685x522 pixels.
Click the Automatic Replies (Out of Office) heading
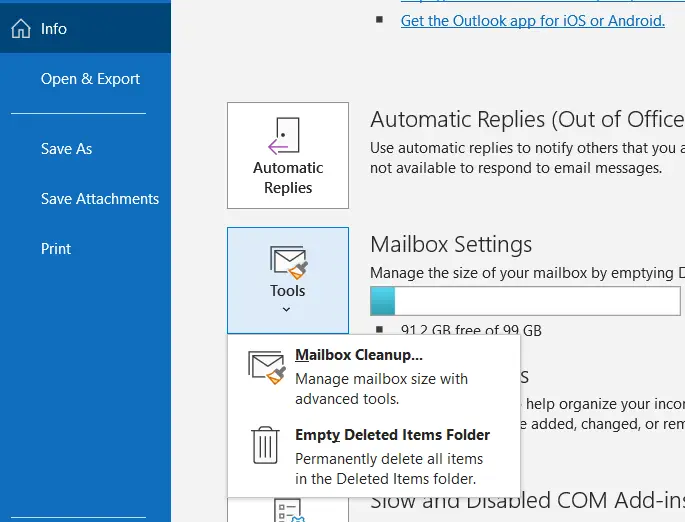click(x=527, y=119)
